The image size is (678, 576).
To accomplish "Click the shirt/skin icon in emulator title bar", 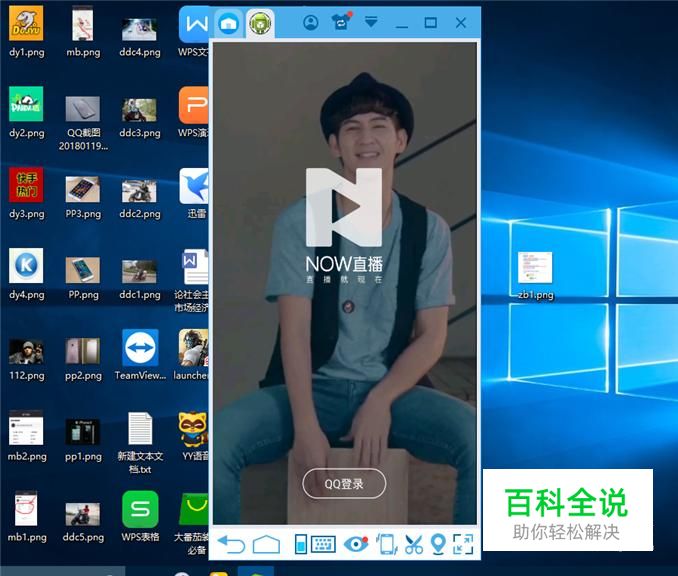I will (341, 22).
